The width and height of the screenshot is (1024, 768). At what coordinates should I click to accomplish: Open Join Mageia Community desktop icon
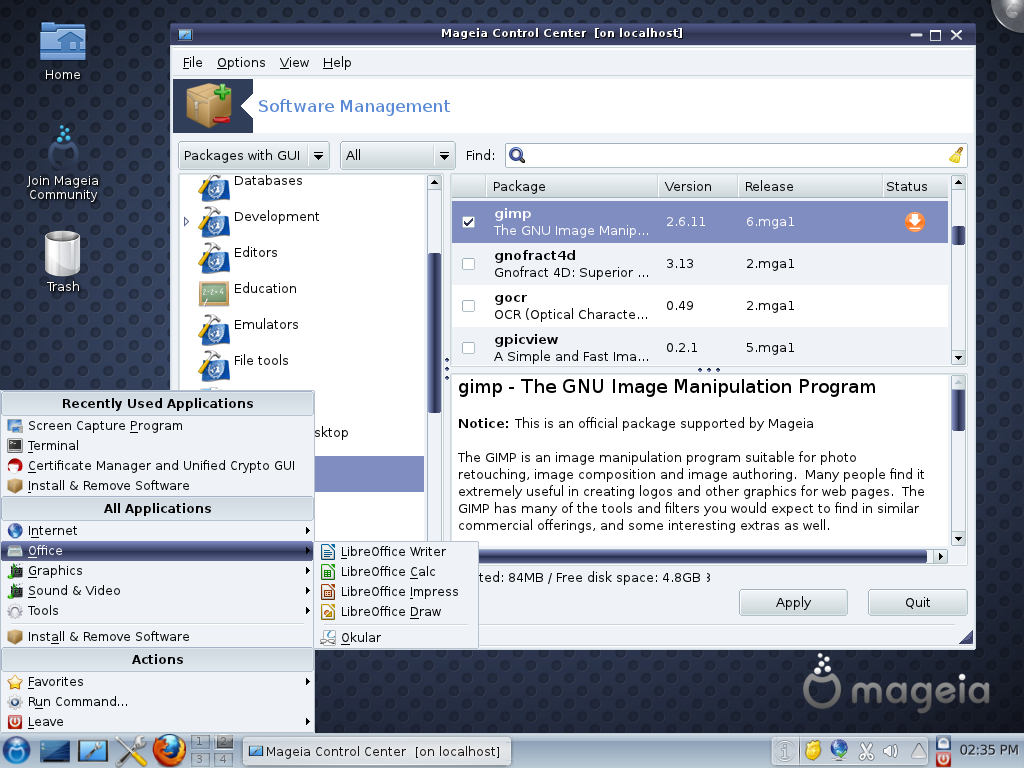[x=63, y=146]
